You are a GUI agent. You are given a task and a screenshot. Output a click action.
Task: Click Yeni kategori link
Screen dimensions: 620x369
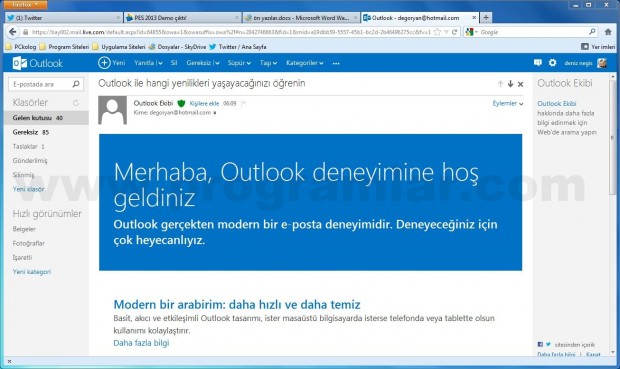32,272
